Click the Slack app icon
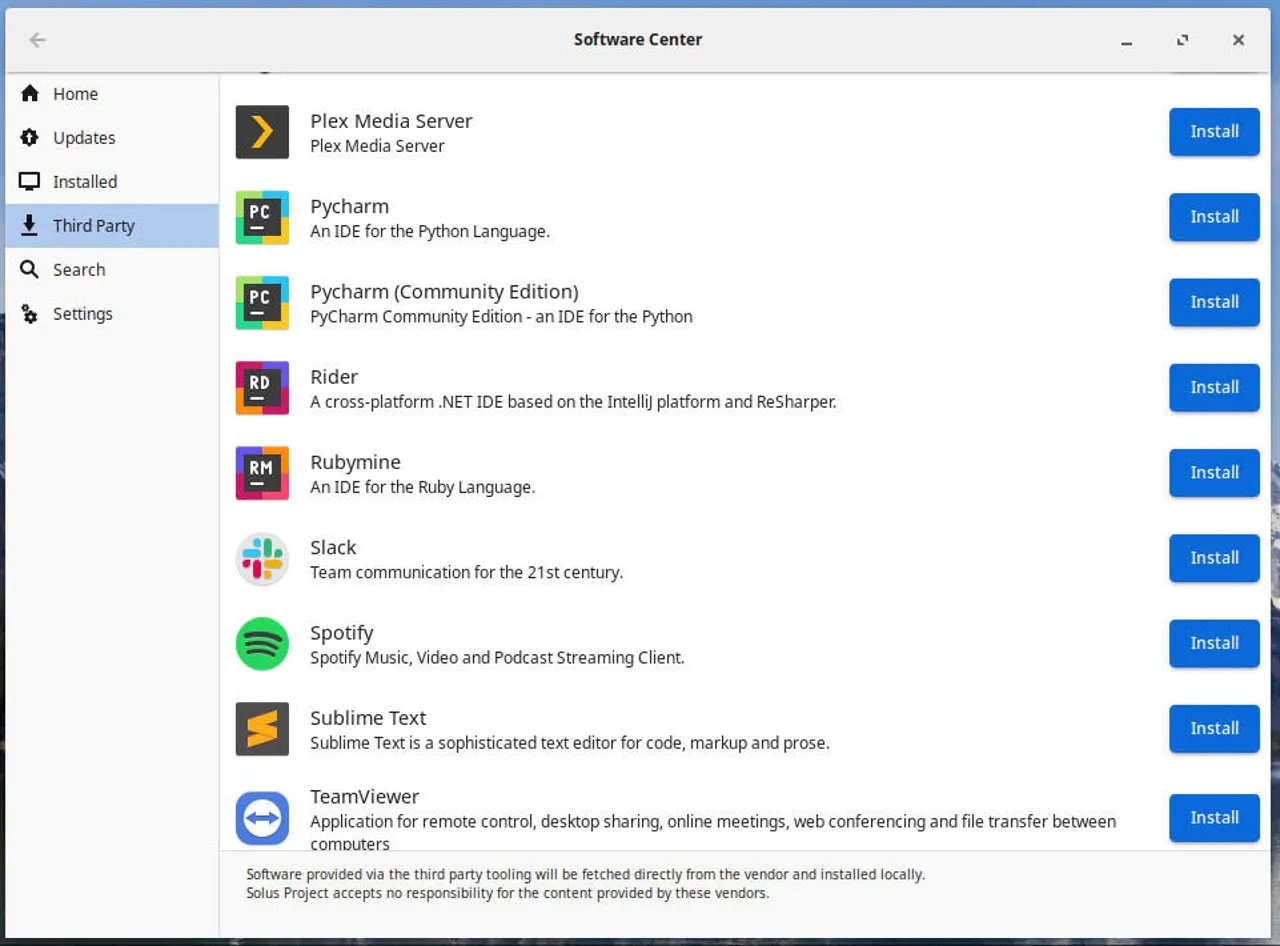Image resolution: width=1280 pixels, height=946 pixels. click(x=262, y=559)
